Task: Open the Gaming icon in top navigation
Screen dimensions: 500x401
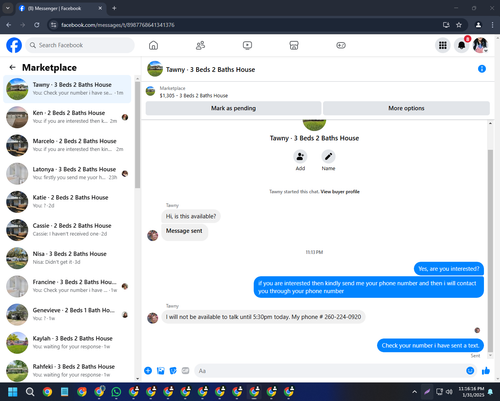Action: pos(341,45)
